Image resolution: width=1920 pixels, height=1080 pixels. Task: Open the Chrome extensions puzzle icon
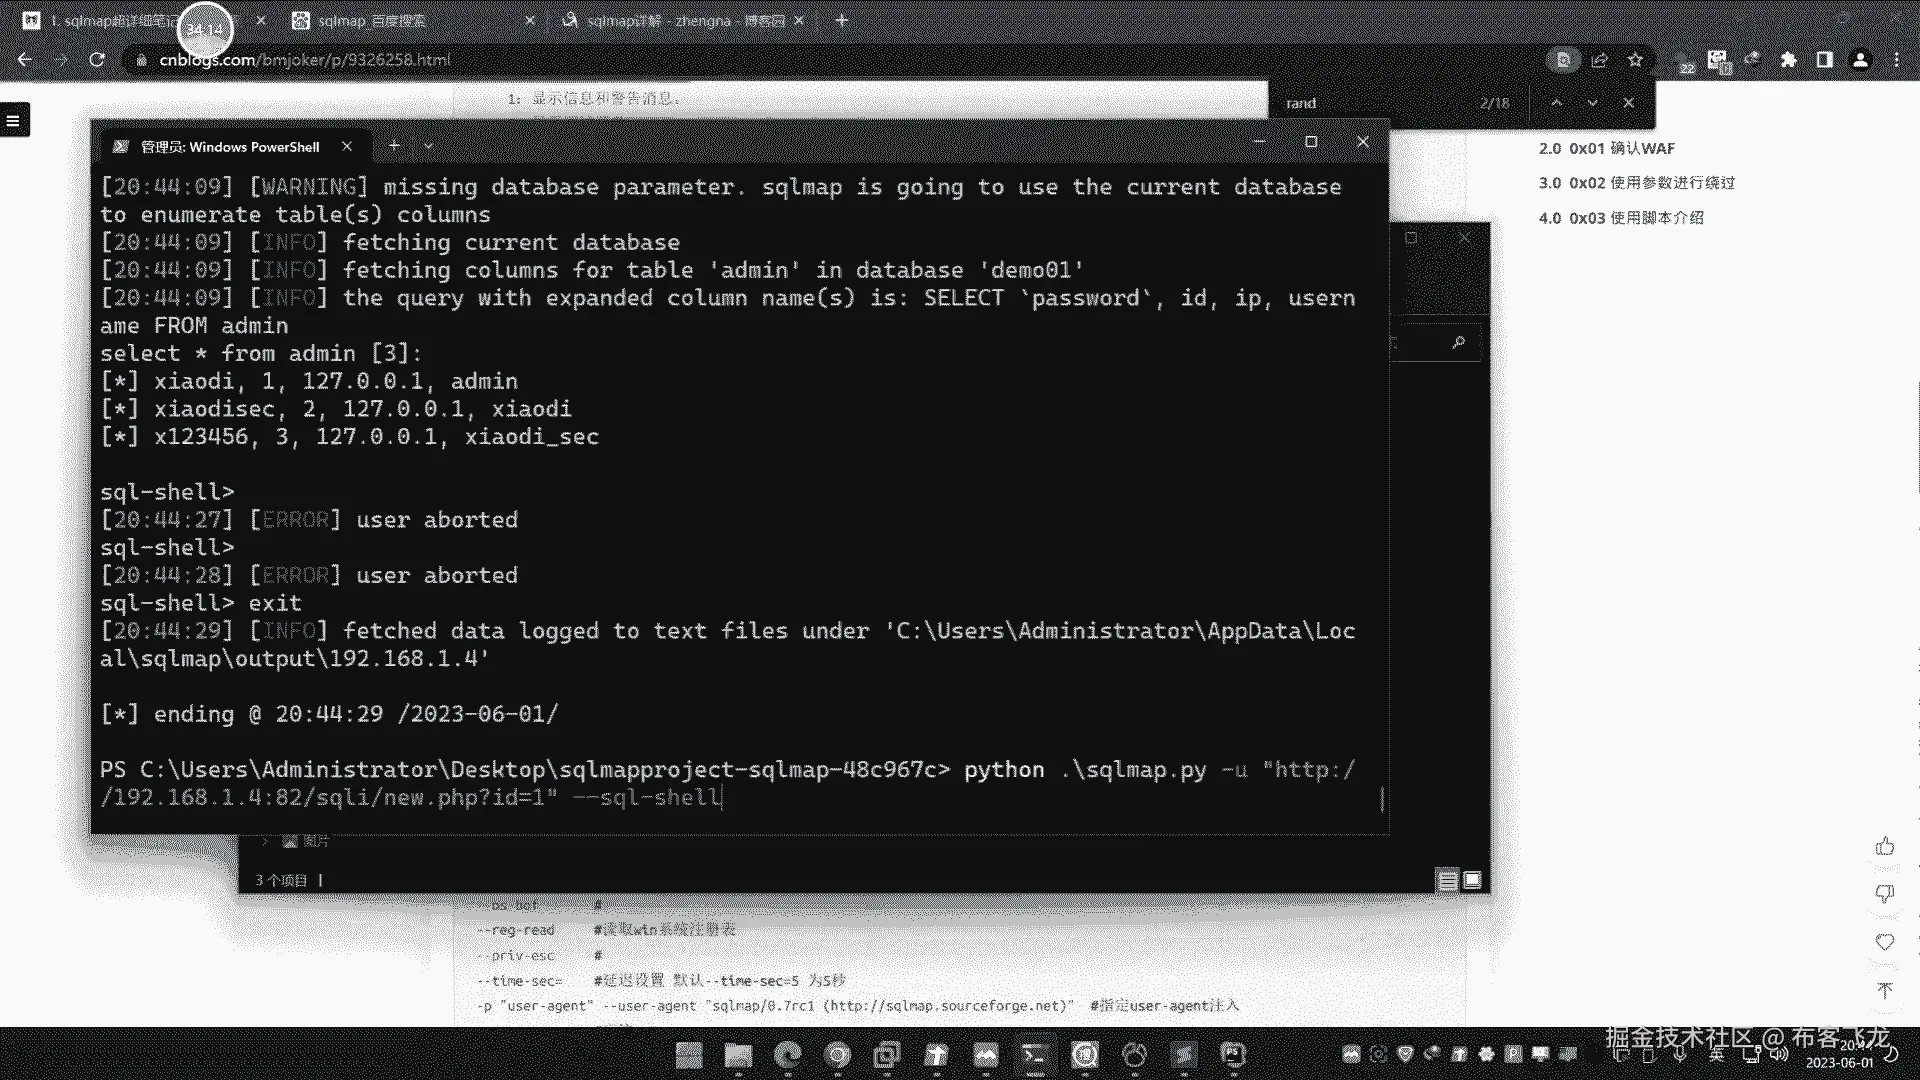click(1788, 60)
